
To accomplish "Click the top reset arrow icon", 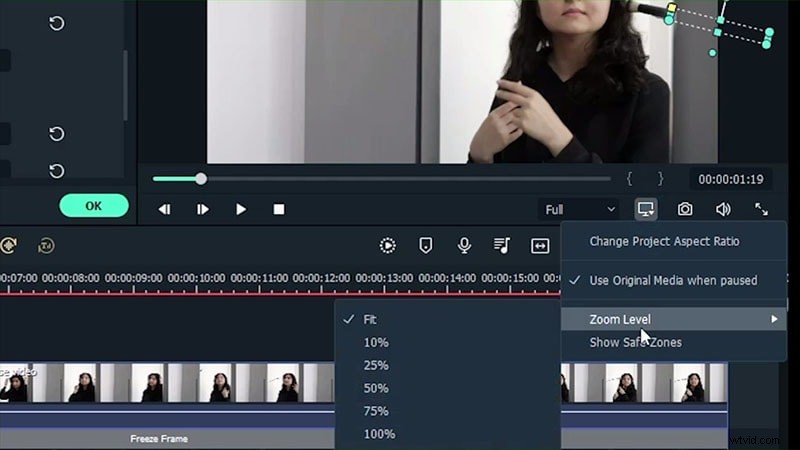I will 57,23.
